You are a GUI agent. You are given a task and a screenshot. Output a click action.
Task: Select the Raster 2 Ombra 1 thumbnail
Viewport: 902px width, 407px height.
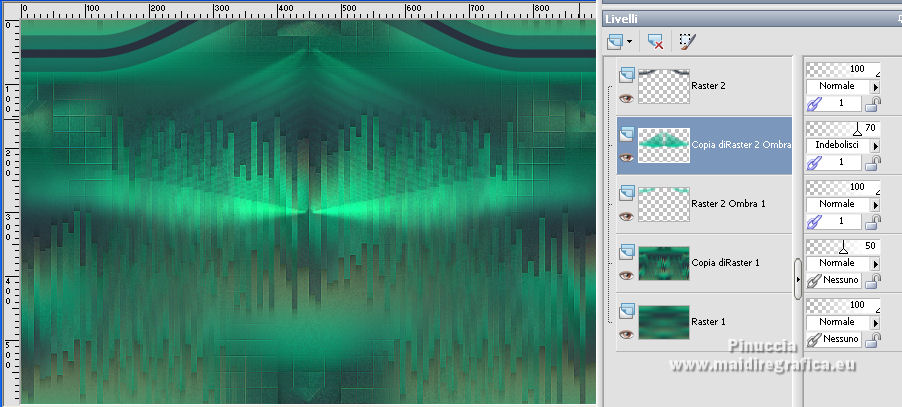click(664, 204)
